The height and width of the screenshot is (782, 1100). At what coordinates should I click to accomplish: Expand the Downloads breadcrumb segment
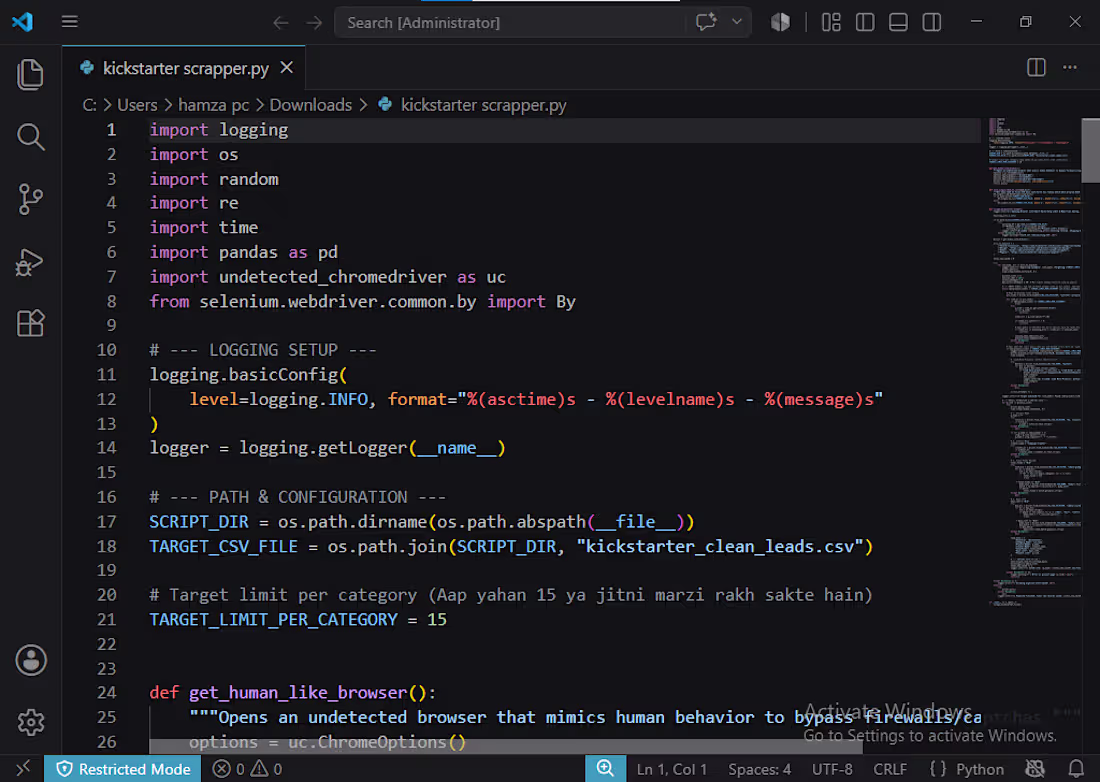pyautogui.click(x=311, y=105)
